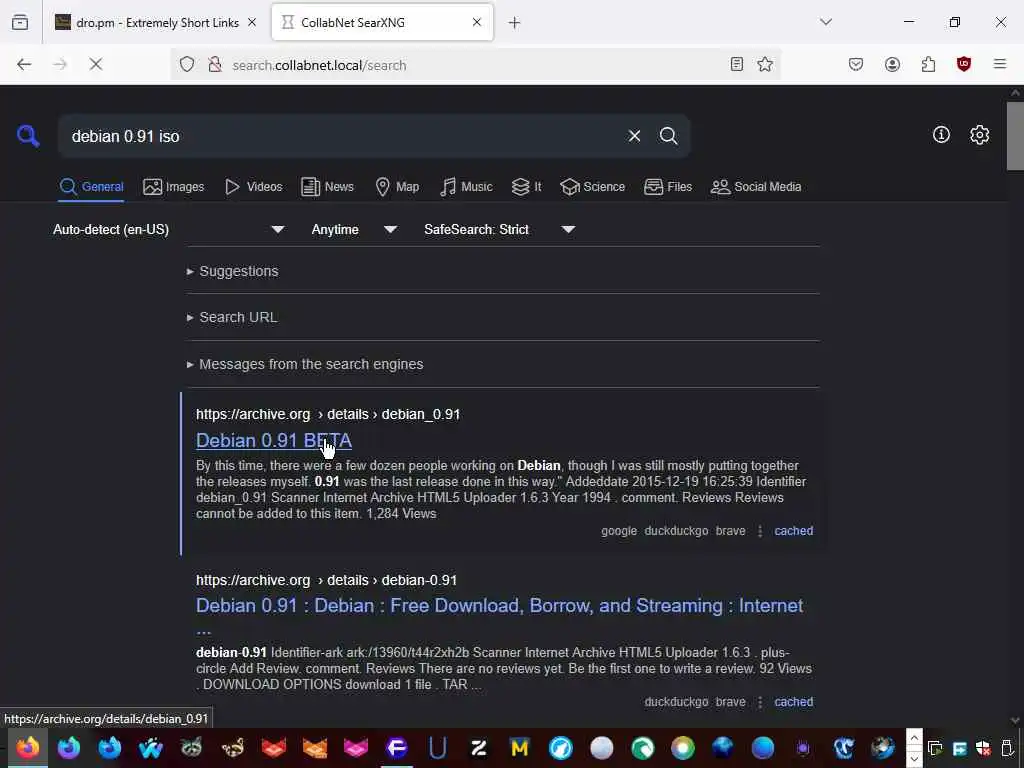Open the Debian 0.91 BETA result
1024x768 pixels.
(x=274, y=441)
